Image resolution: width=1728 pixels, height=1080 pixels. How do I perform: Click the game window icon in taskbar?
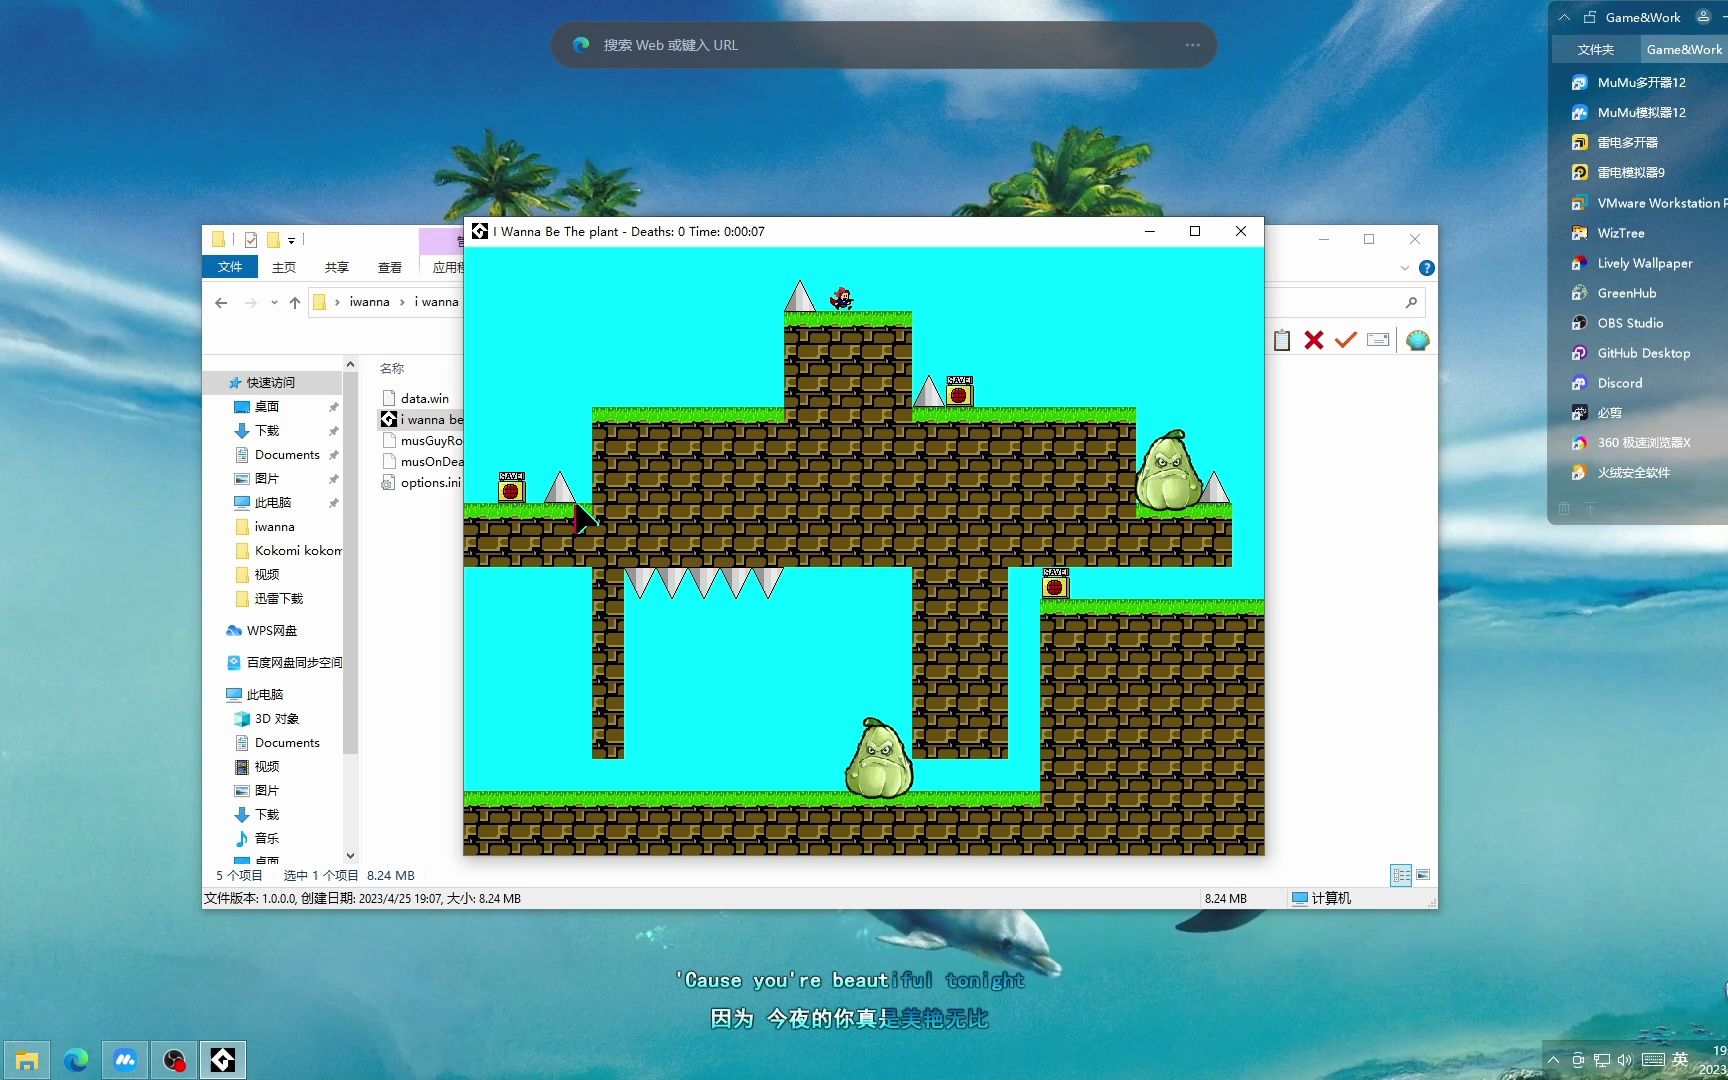[x=223, y=1060]
